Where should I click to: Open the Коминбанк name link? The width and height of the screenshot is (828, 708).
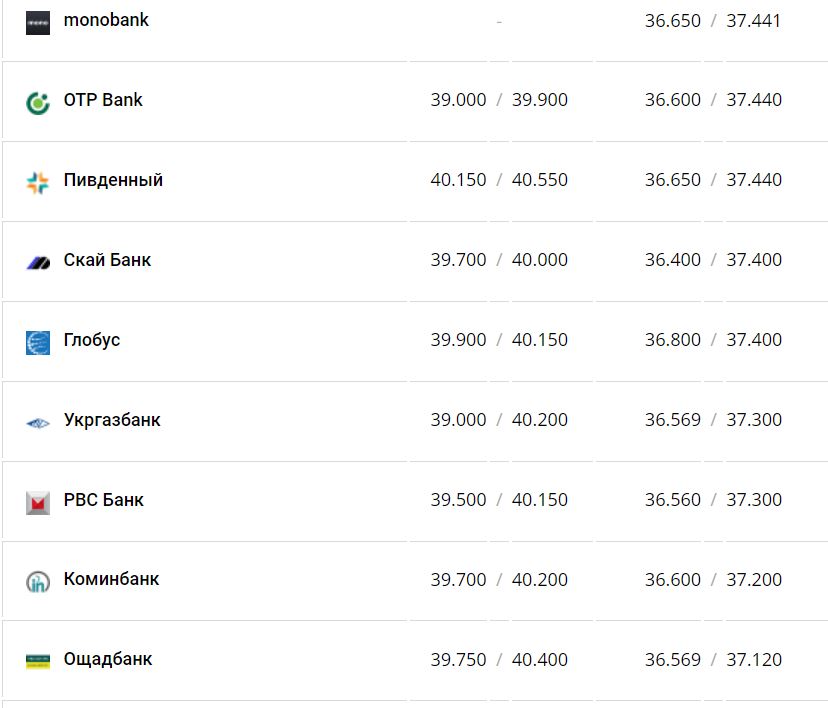click(111, 579)
